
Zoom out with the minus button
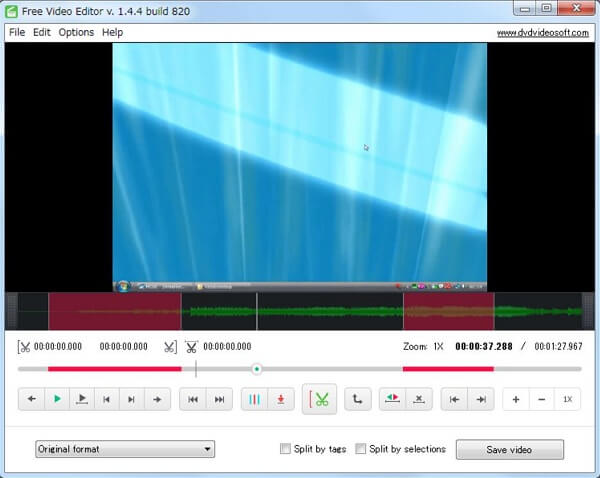pyautogui.click(x=541, y=399)
